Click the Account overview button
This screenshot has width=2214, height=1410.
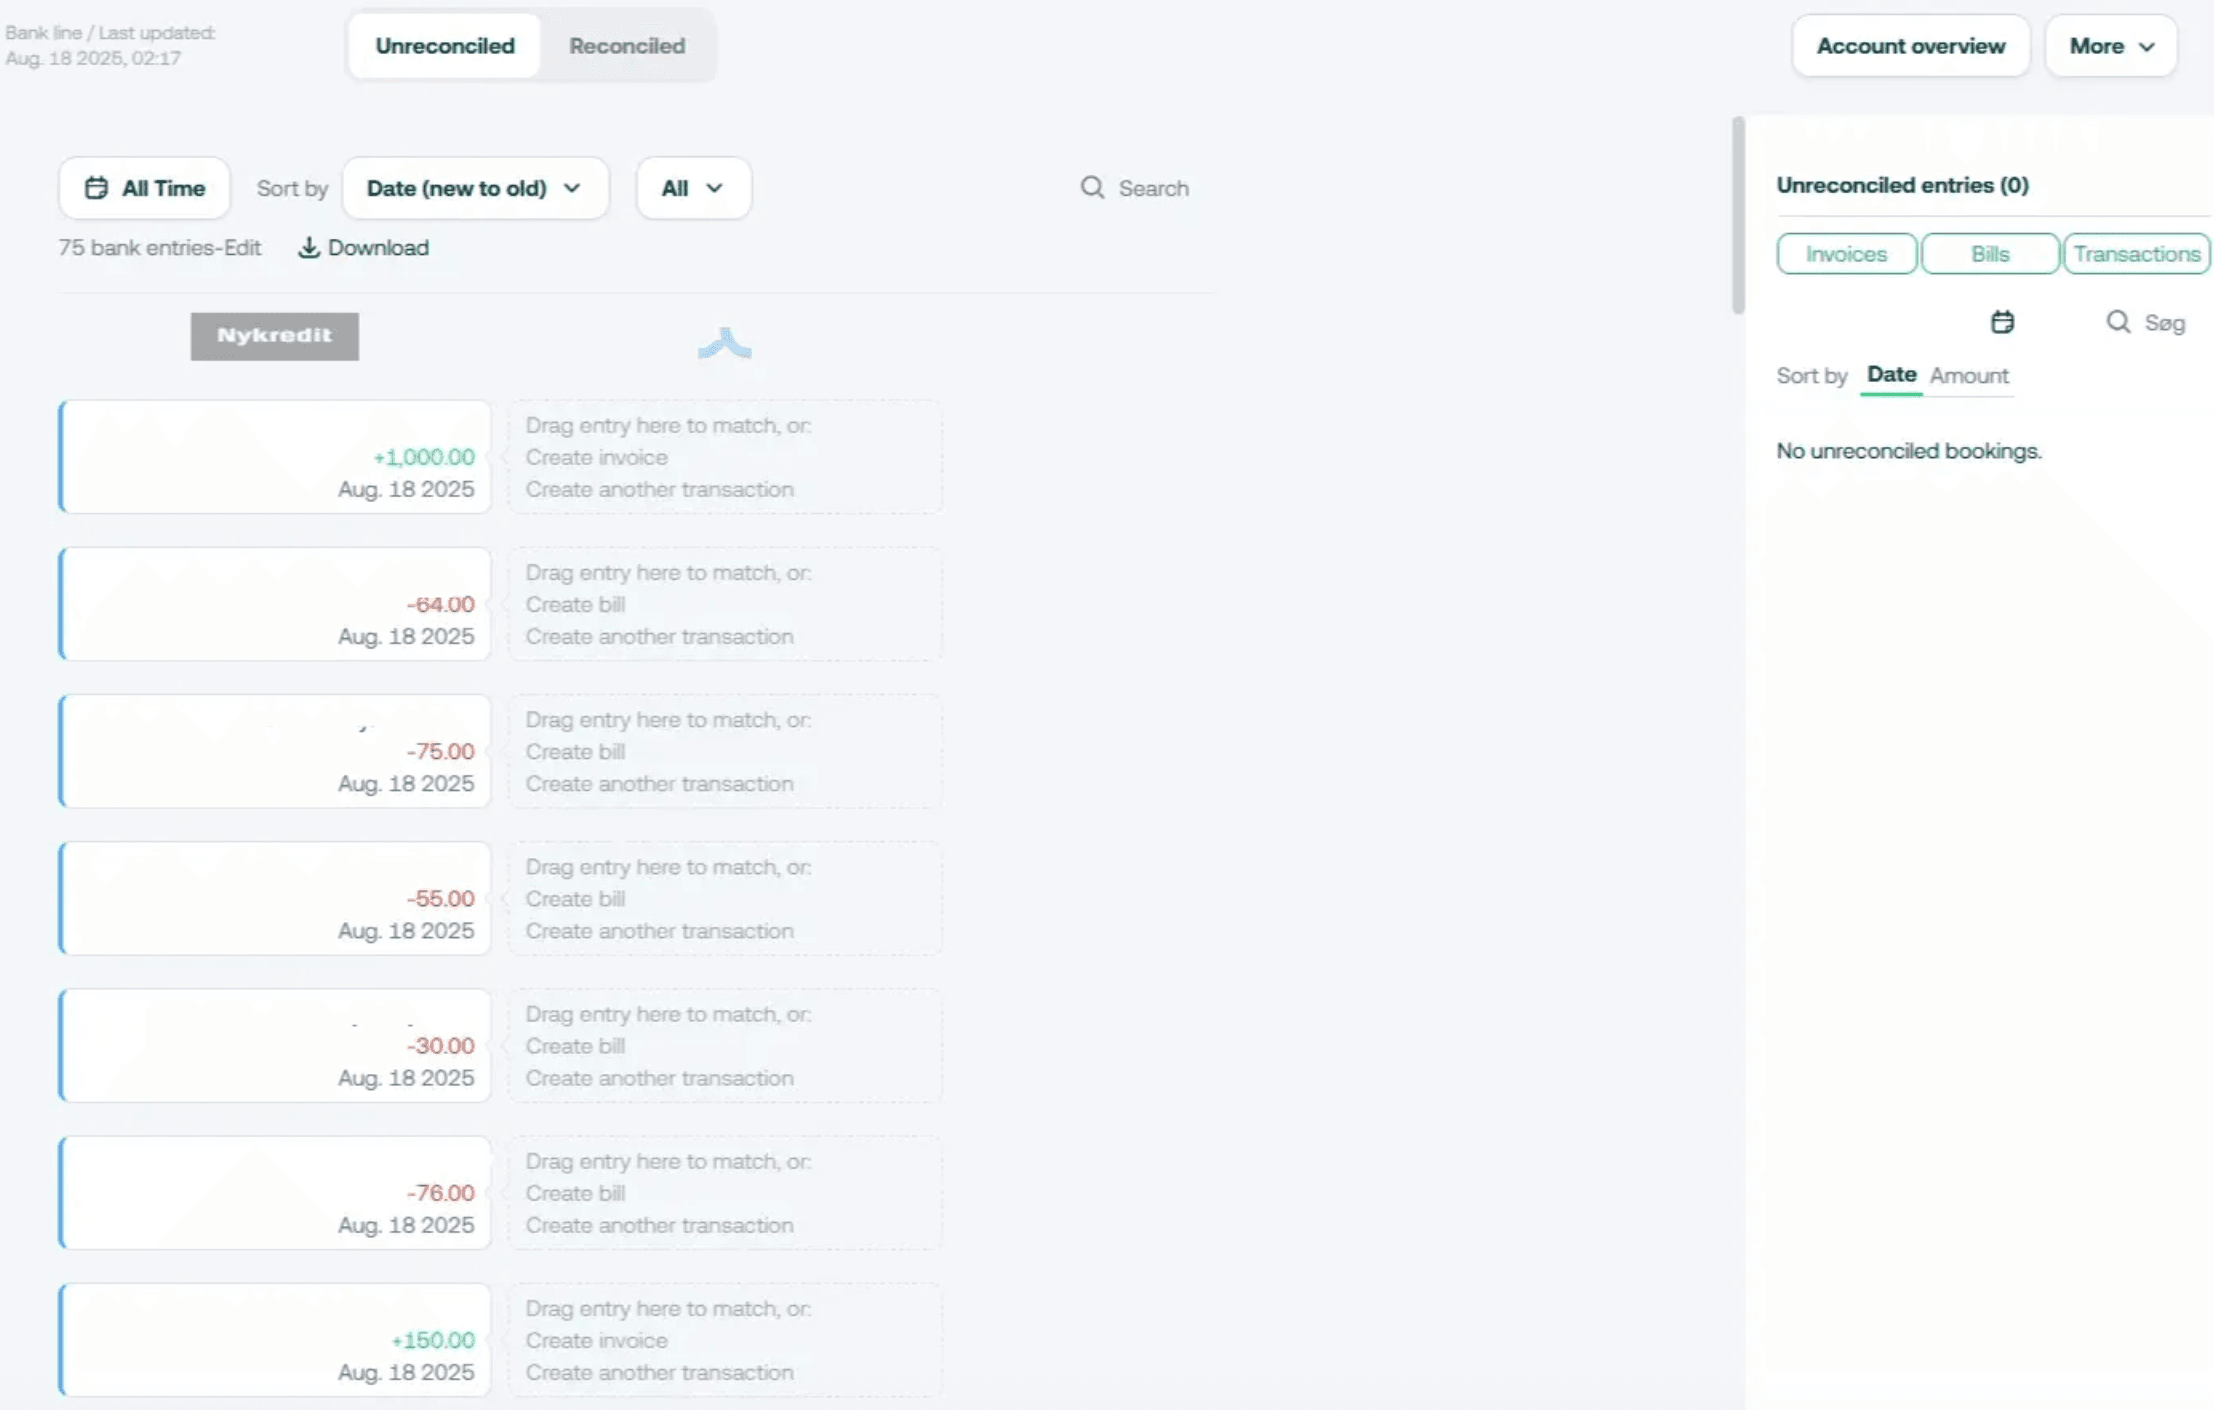1910,45
